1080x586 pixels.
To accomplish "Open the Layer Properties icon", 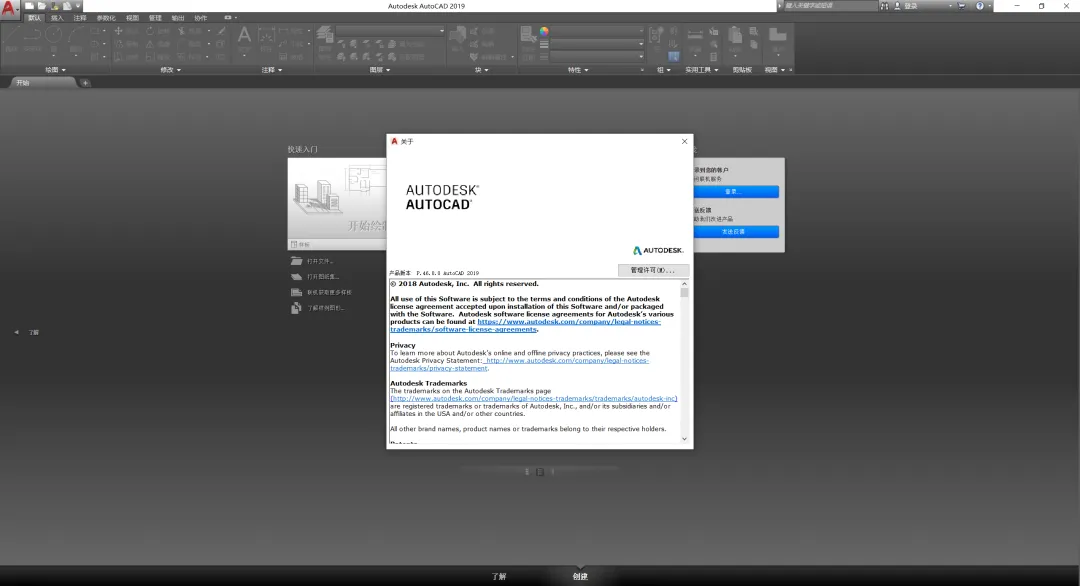I will pyautogui.click(x=326, y=35).
